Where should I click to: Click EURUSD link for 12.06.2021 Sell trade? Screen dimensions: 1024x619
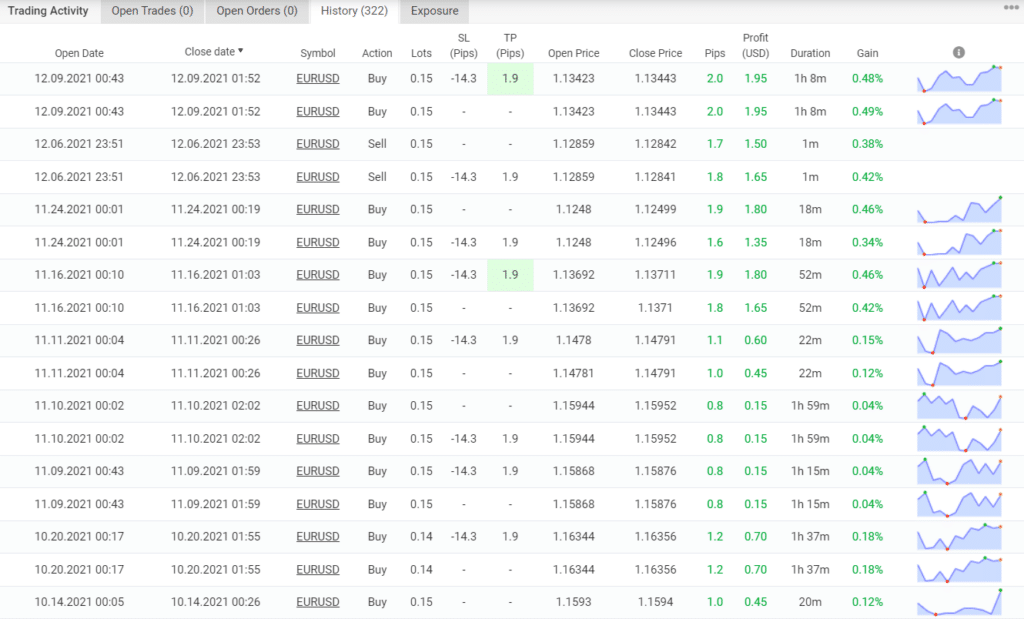point(317,144)
